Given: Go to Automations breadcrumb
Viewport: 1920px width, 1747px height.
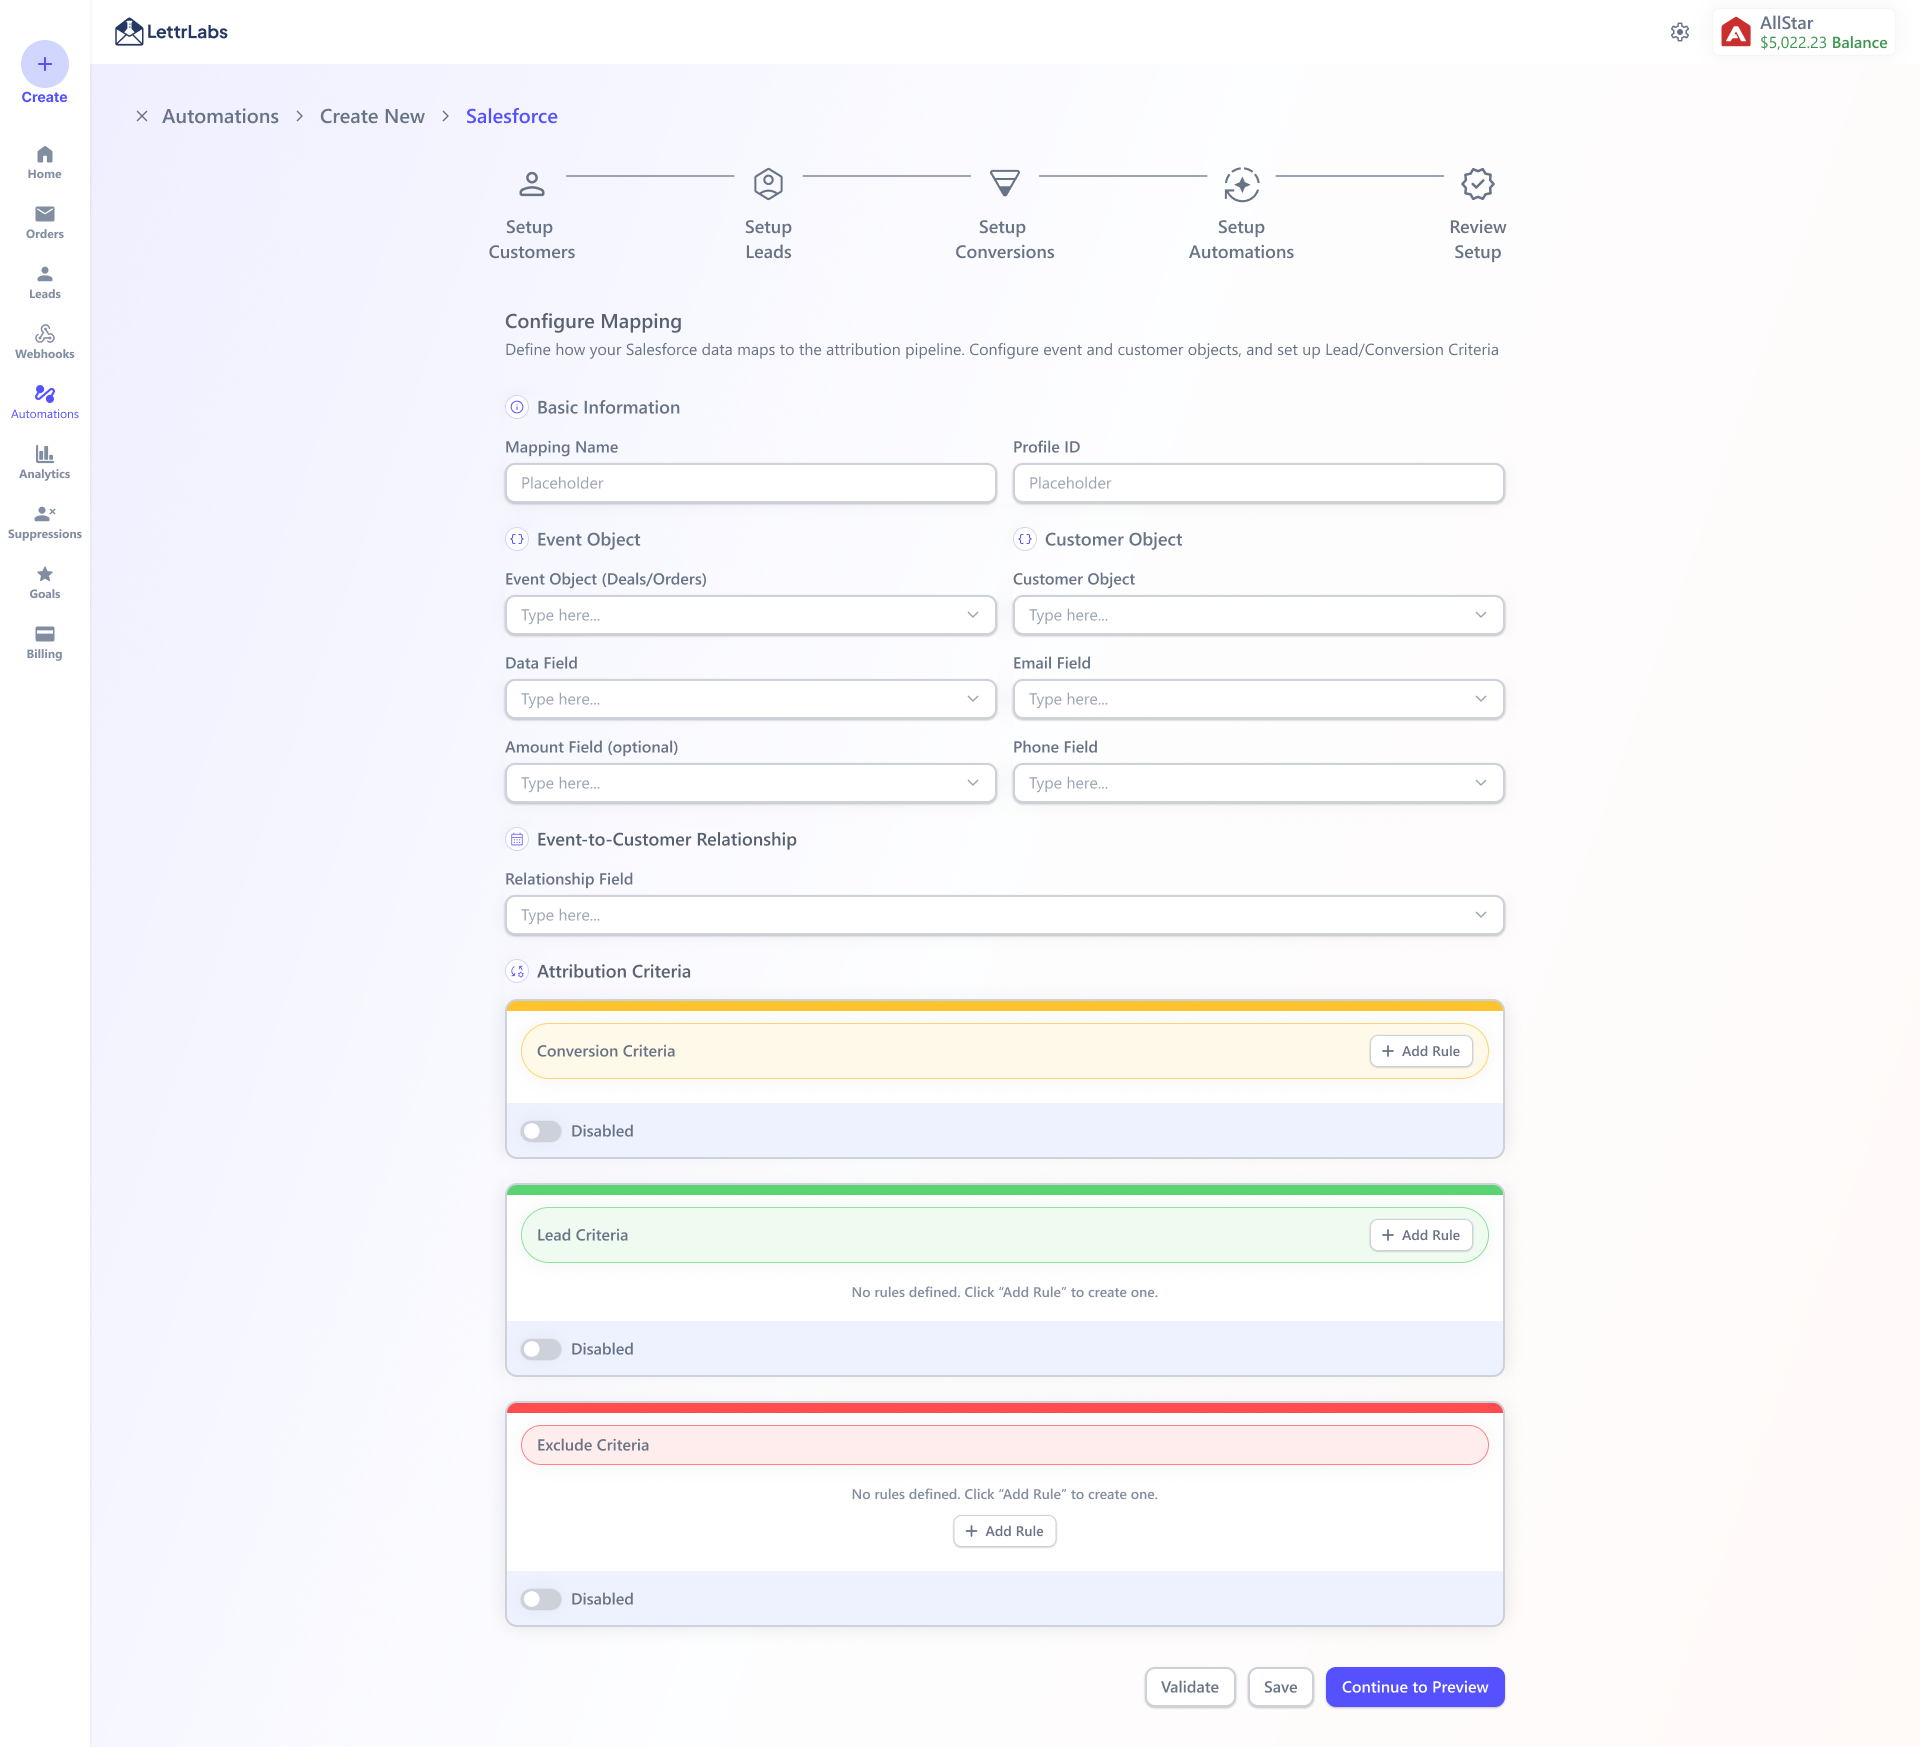Looking at the screenshot, I should [x=220, y=116].
